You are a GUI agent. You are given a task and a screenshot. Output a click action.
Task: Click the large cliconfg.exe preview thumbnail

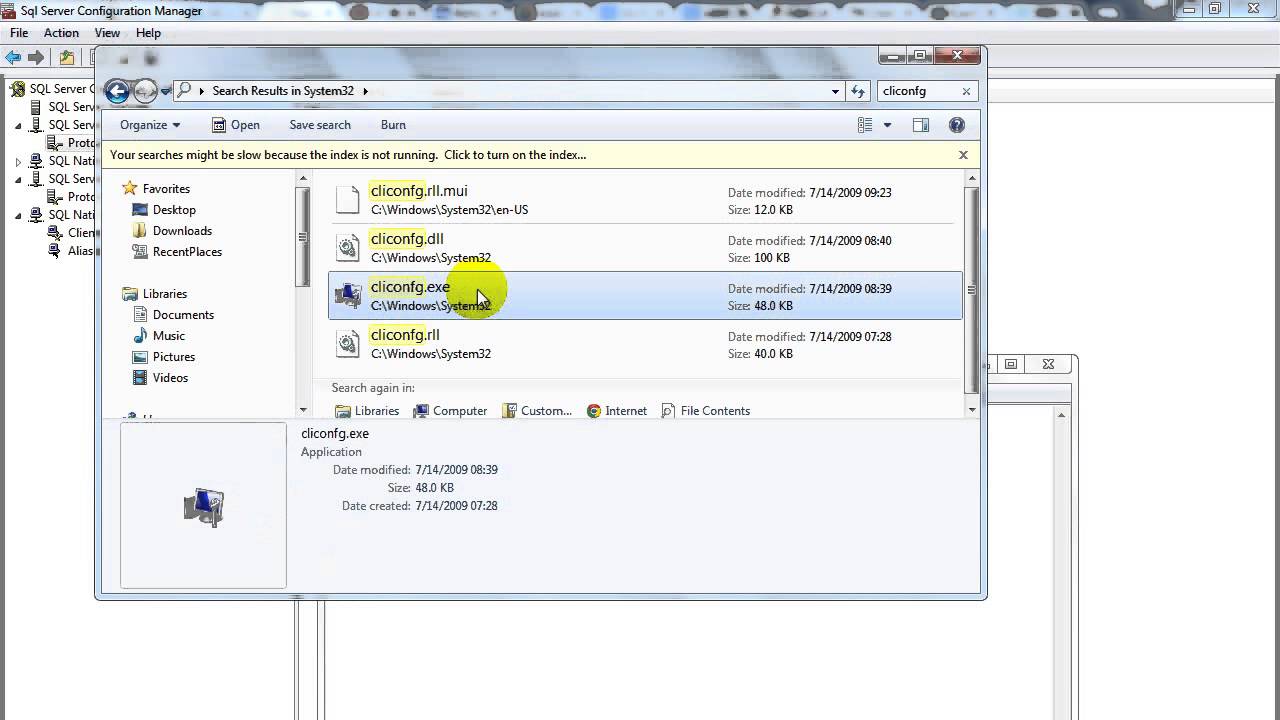(204, 506)
